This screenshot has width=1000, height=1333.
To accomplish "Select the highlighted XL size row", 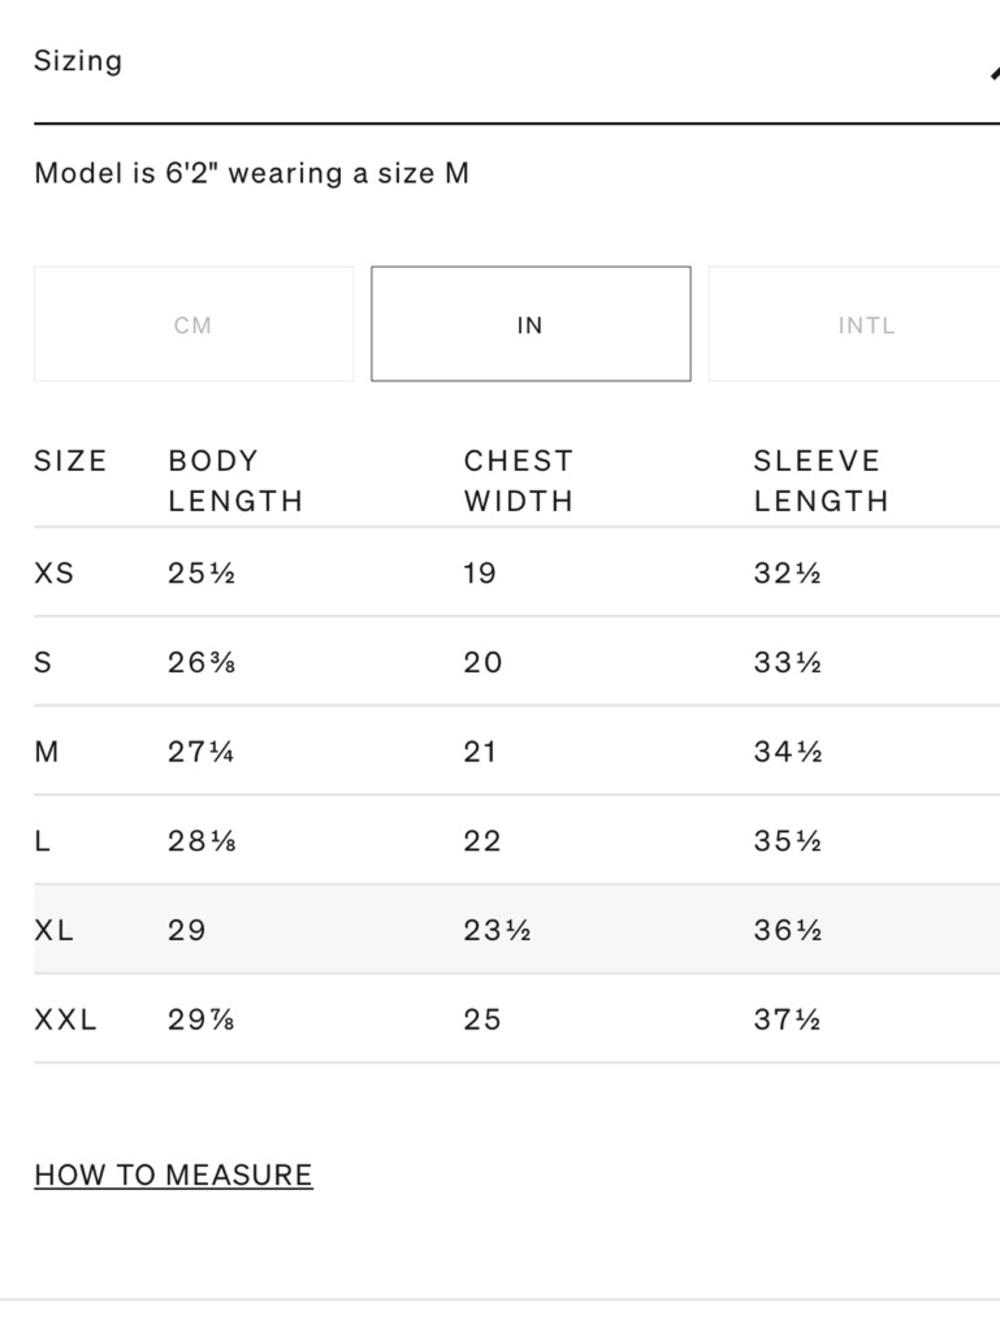I will [517, 929].
